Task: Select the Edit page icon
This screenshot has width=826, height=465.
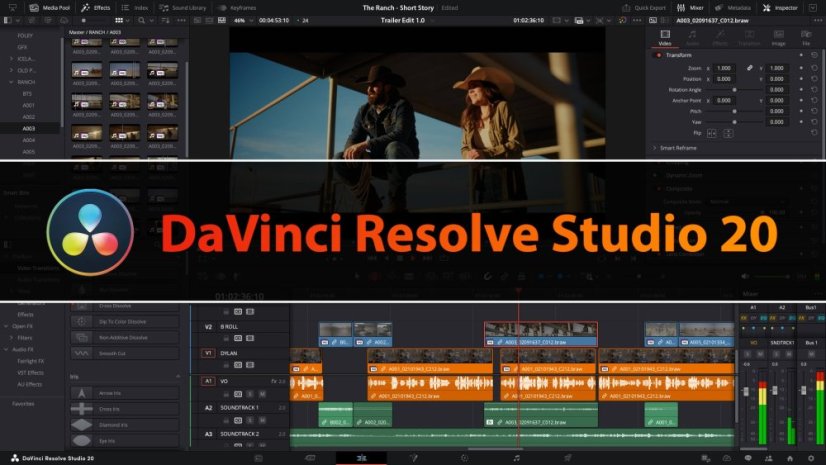Action: (361, 458)
